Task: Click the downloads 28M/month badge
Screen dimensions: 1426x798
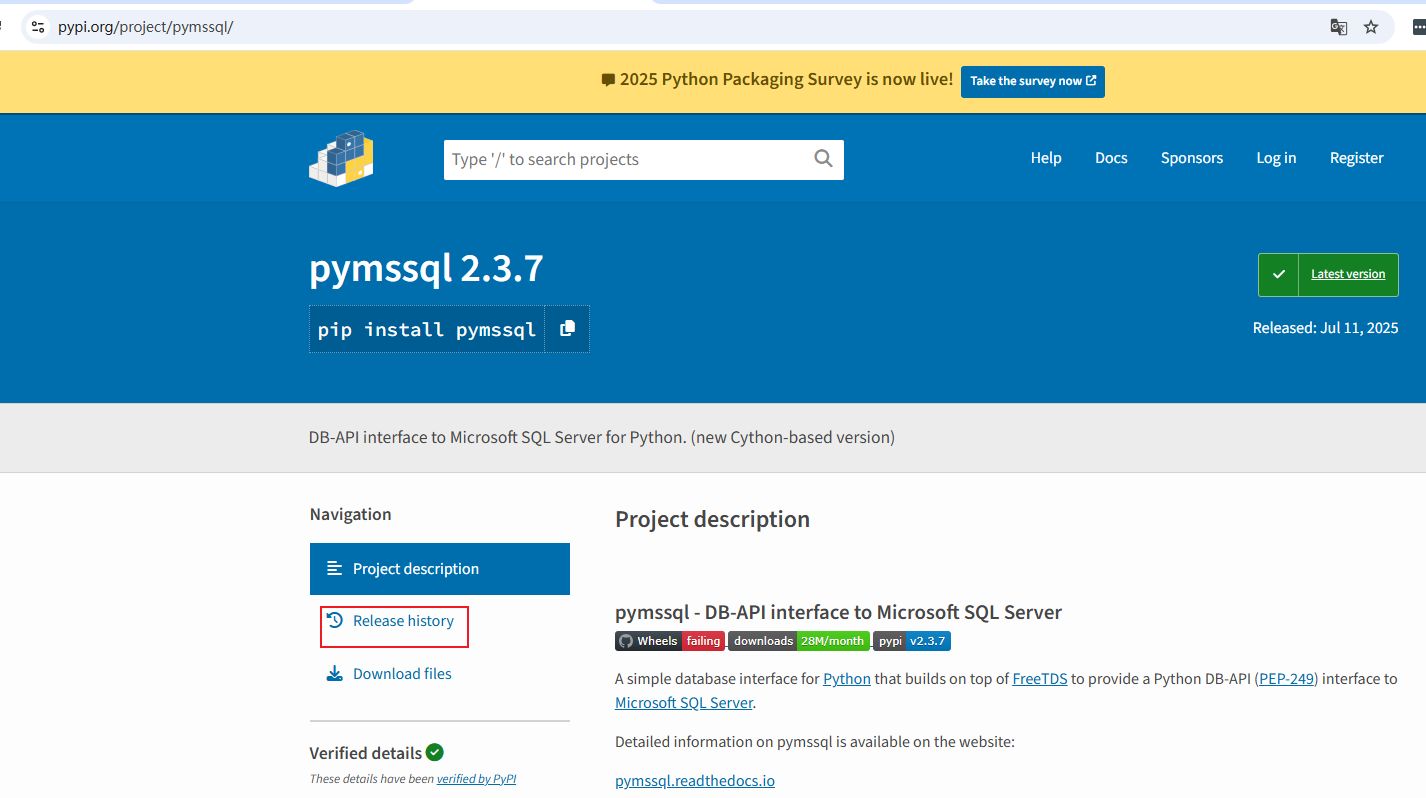Action: (x=798, y=641)
